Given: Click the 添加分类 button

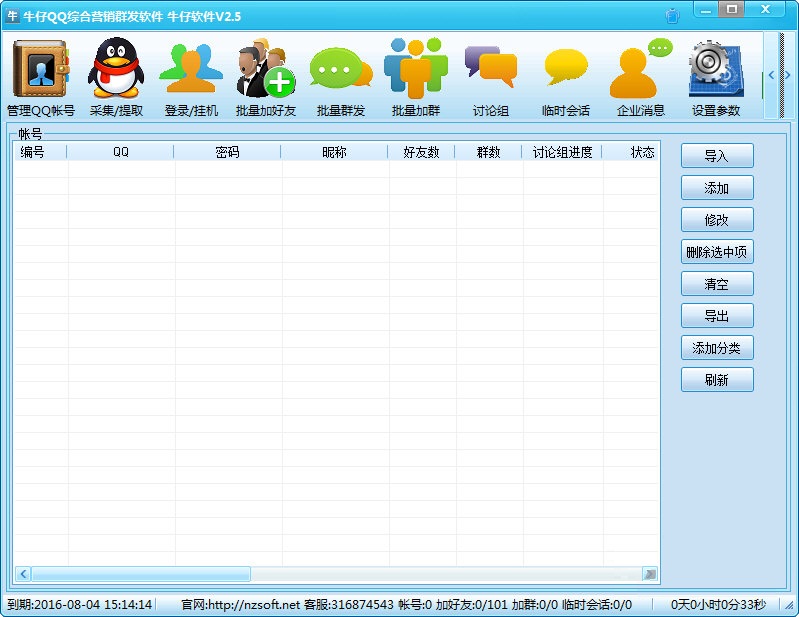Looking at the screenshot, I should tap(717, 348).
